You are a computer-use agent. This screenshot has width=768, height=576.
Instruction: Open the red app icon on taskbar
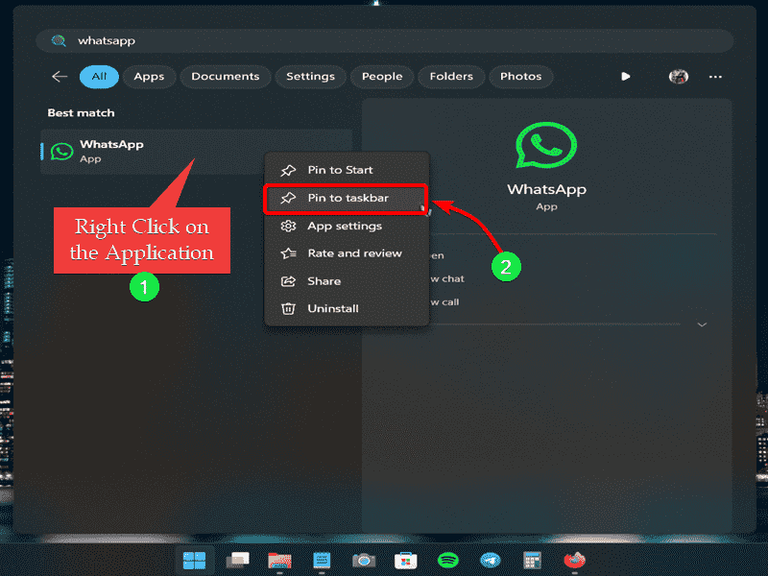click(575, 560)
